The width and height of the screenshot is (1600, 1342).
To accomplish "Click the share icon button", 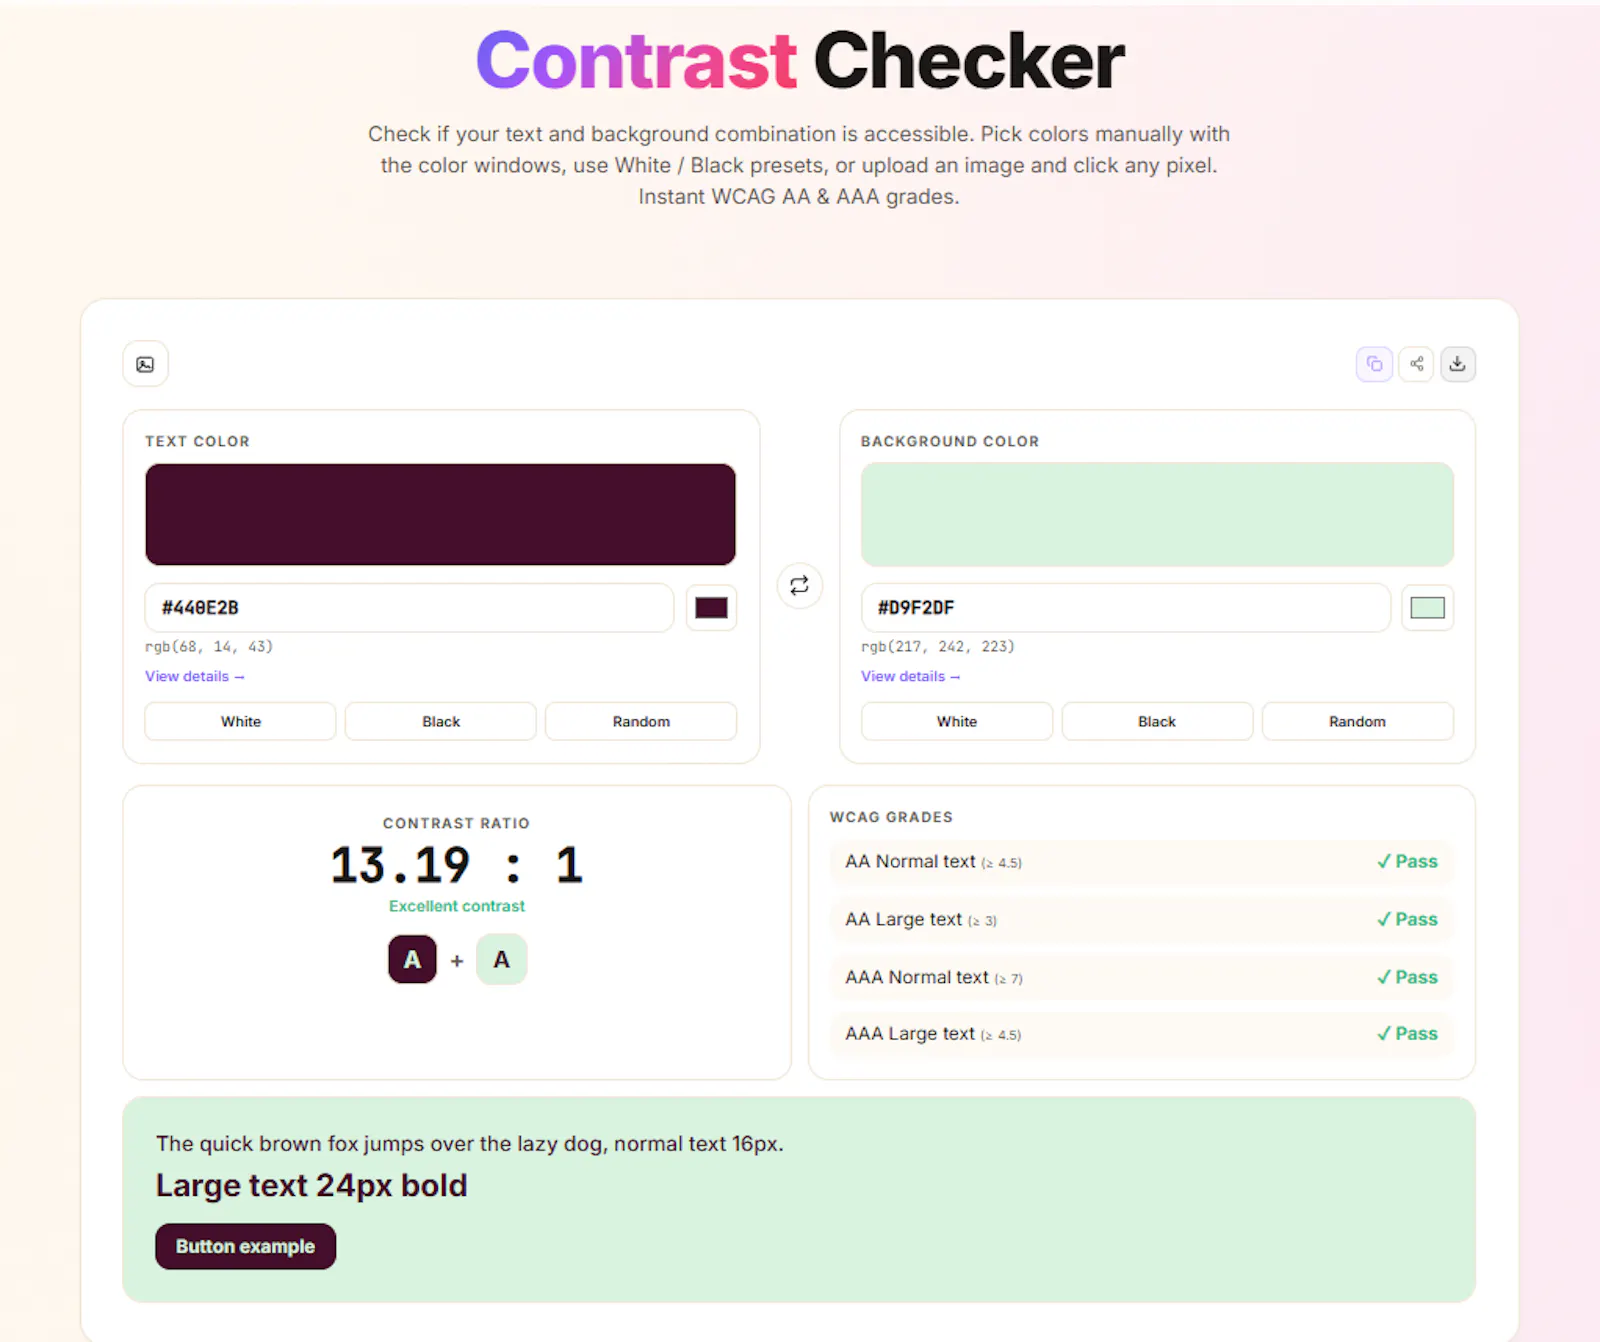I will tap(1416, 364).
